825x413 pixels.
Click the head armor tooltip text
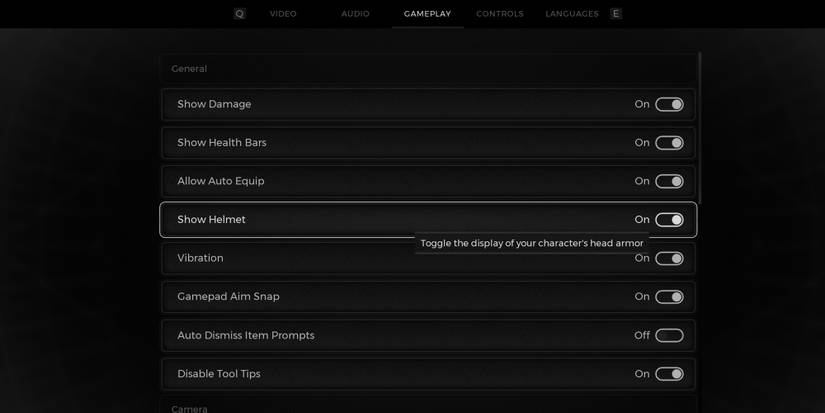point(532,243)
